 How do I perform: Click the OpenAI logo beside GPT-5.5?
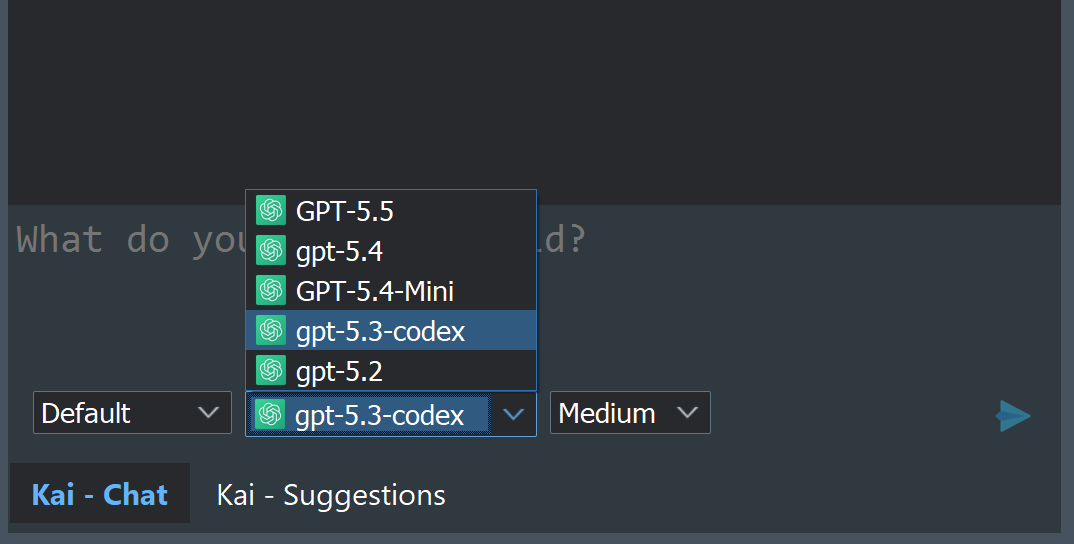coord(271,210)
